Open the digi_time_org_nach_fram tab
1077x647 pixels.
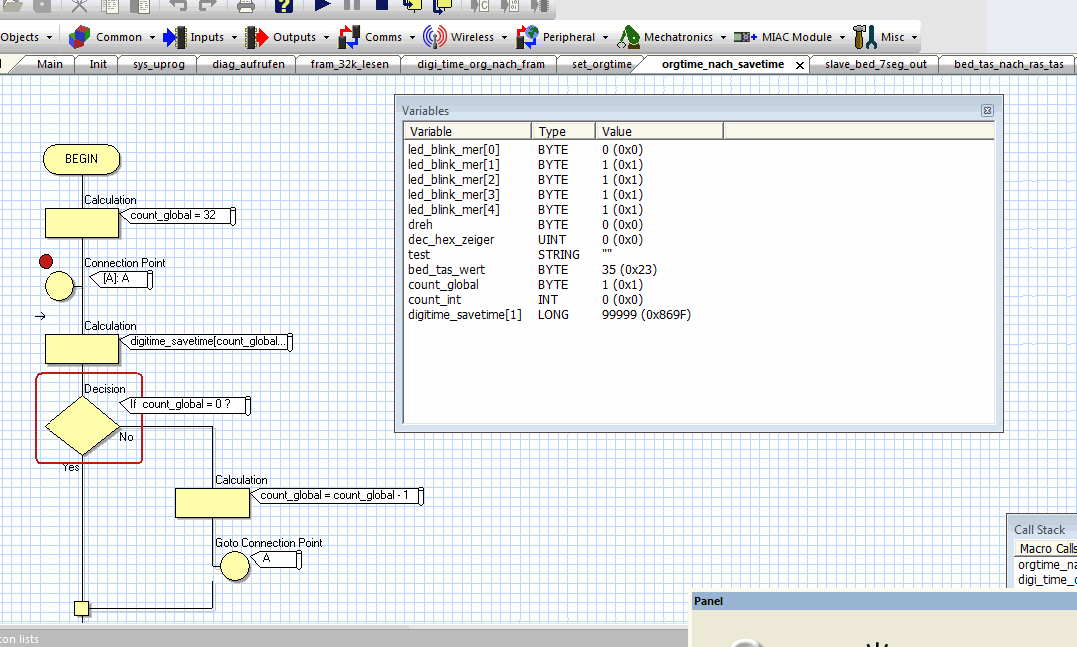481,64
